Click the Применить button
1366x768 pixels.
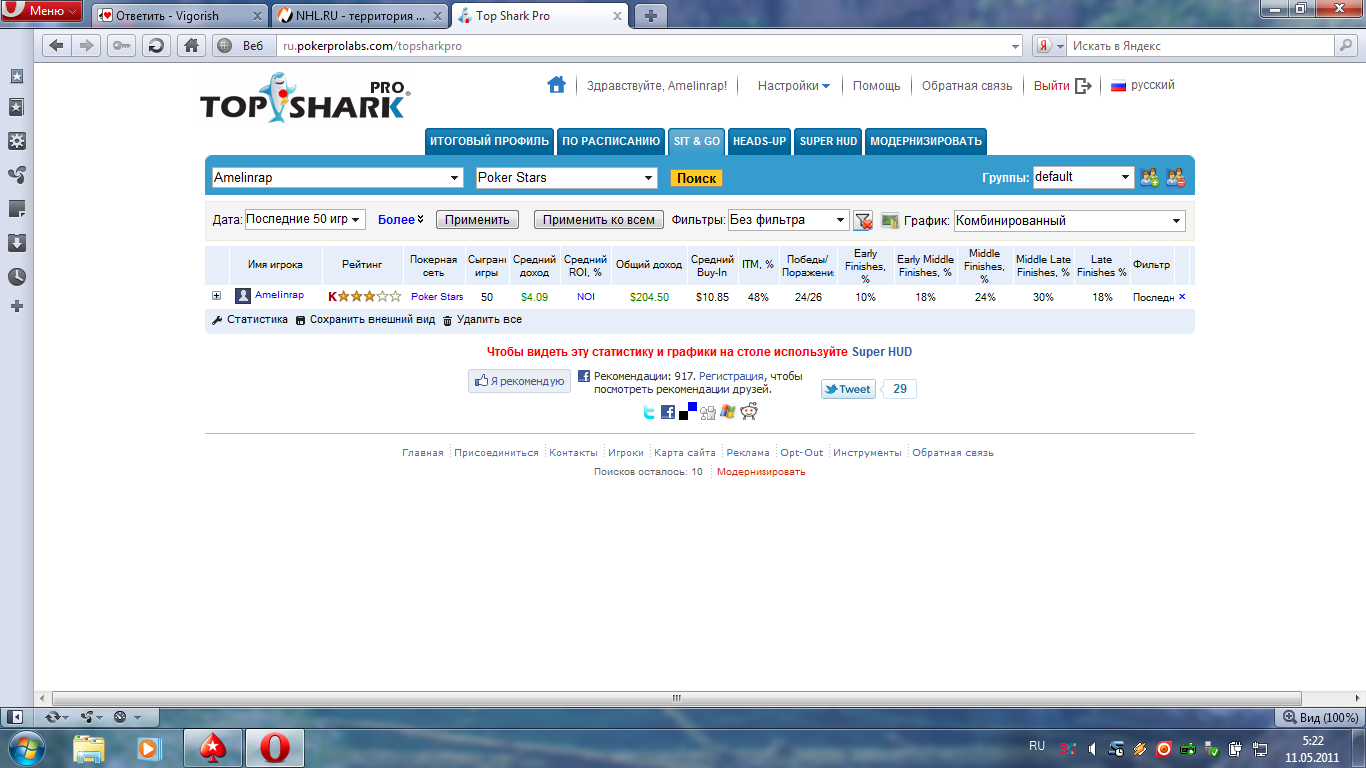point(477,220)
